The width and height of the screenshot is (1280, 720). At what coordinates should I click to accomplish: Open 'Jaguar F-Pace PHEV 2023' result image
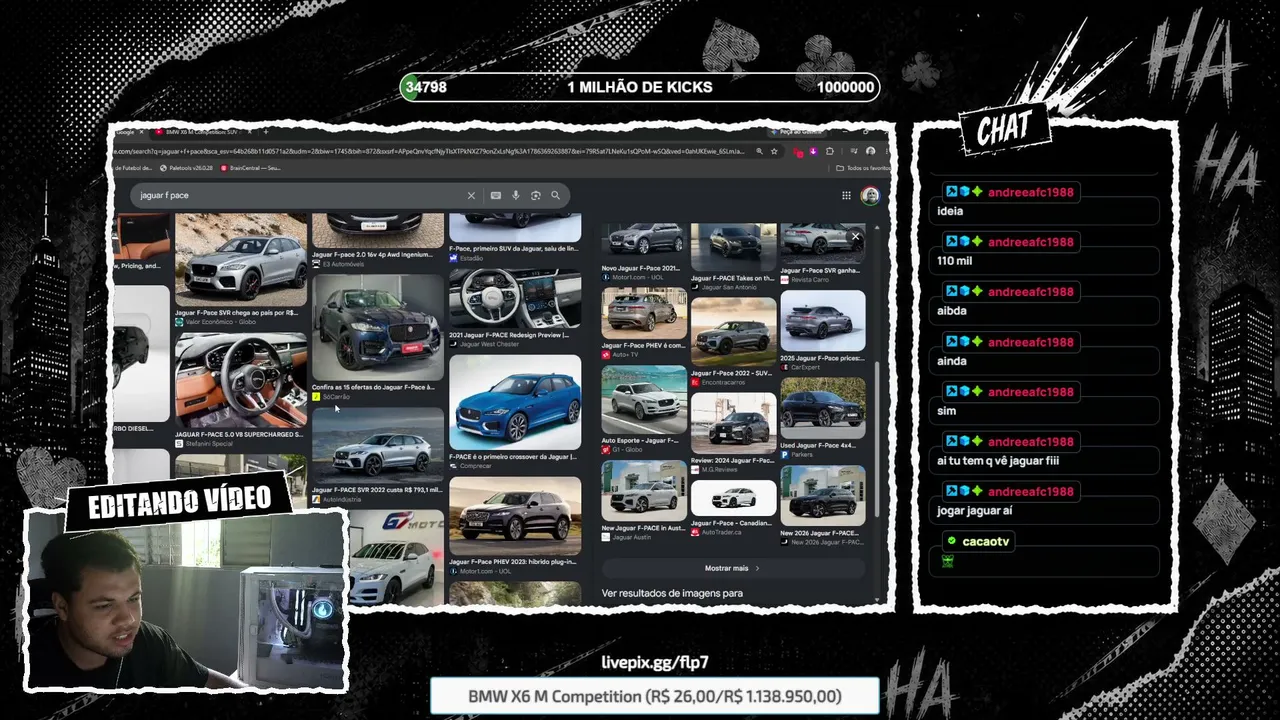(x=515, y=516)
